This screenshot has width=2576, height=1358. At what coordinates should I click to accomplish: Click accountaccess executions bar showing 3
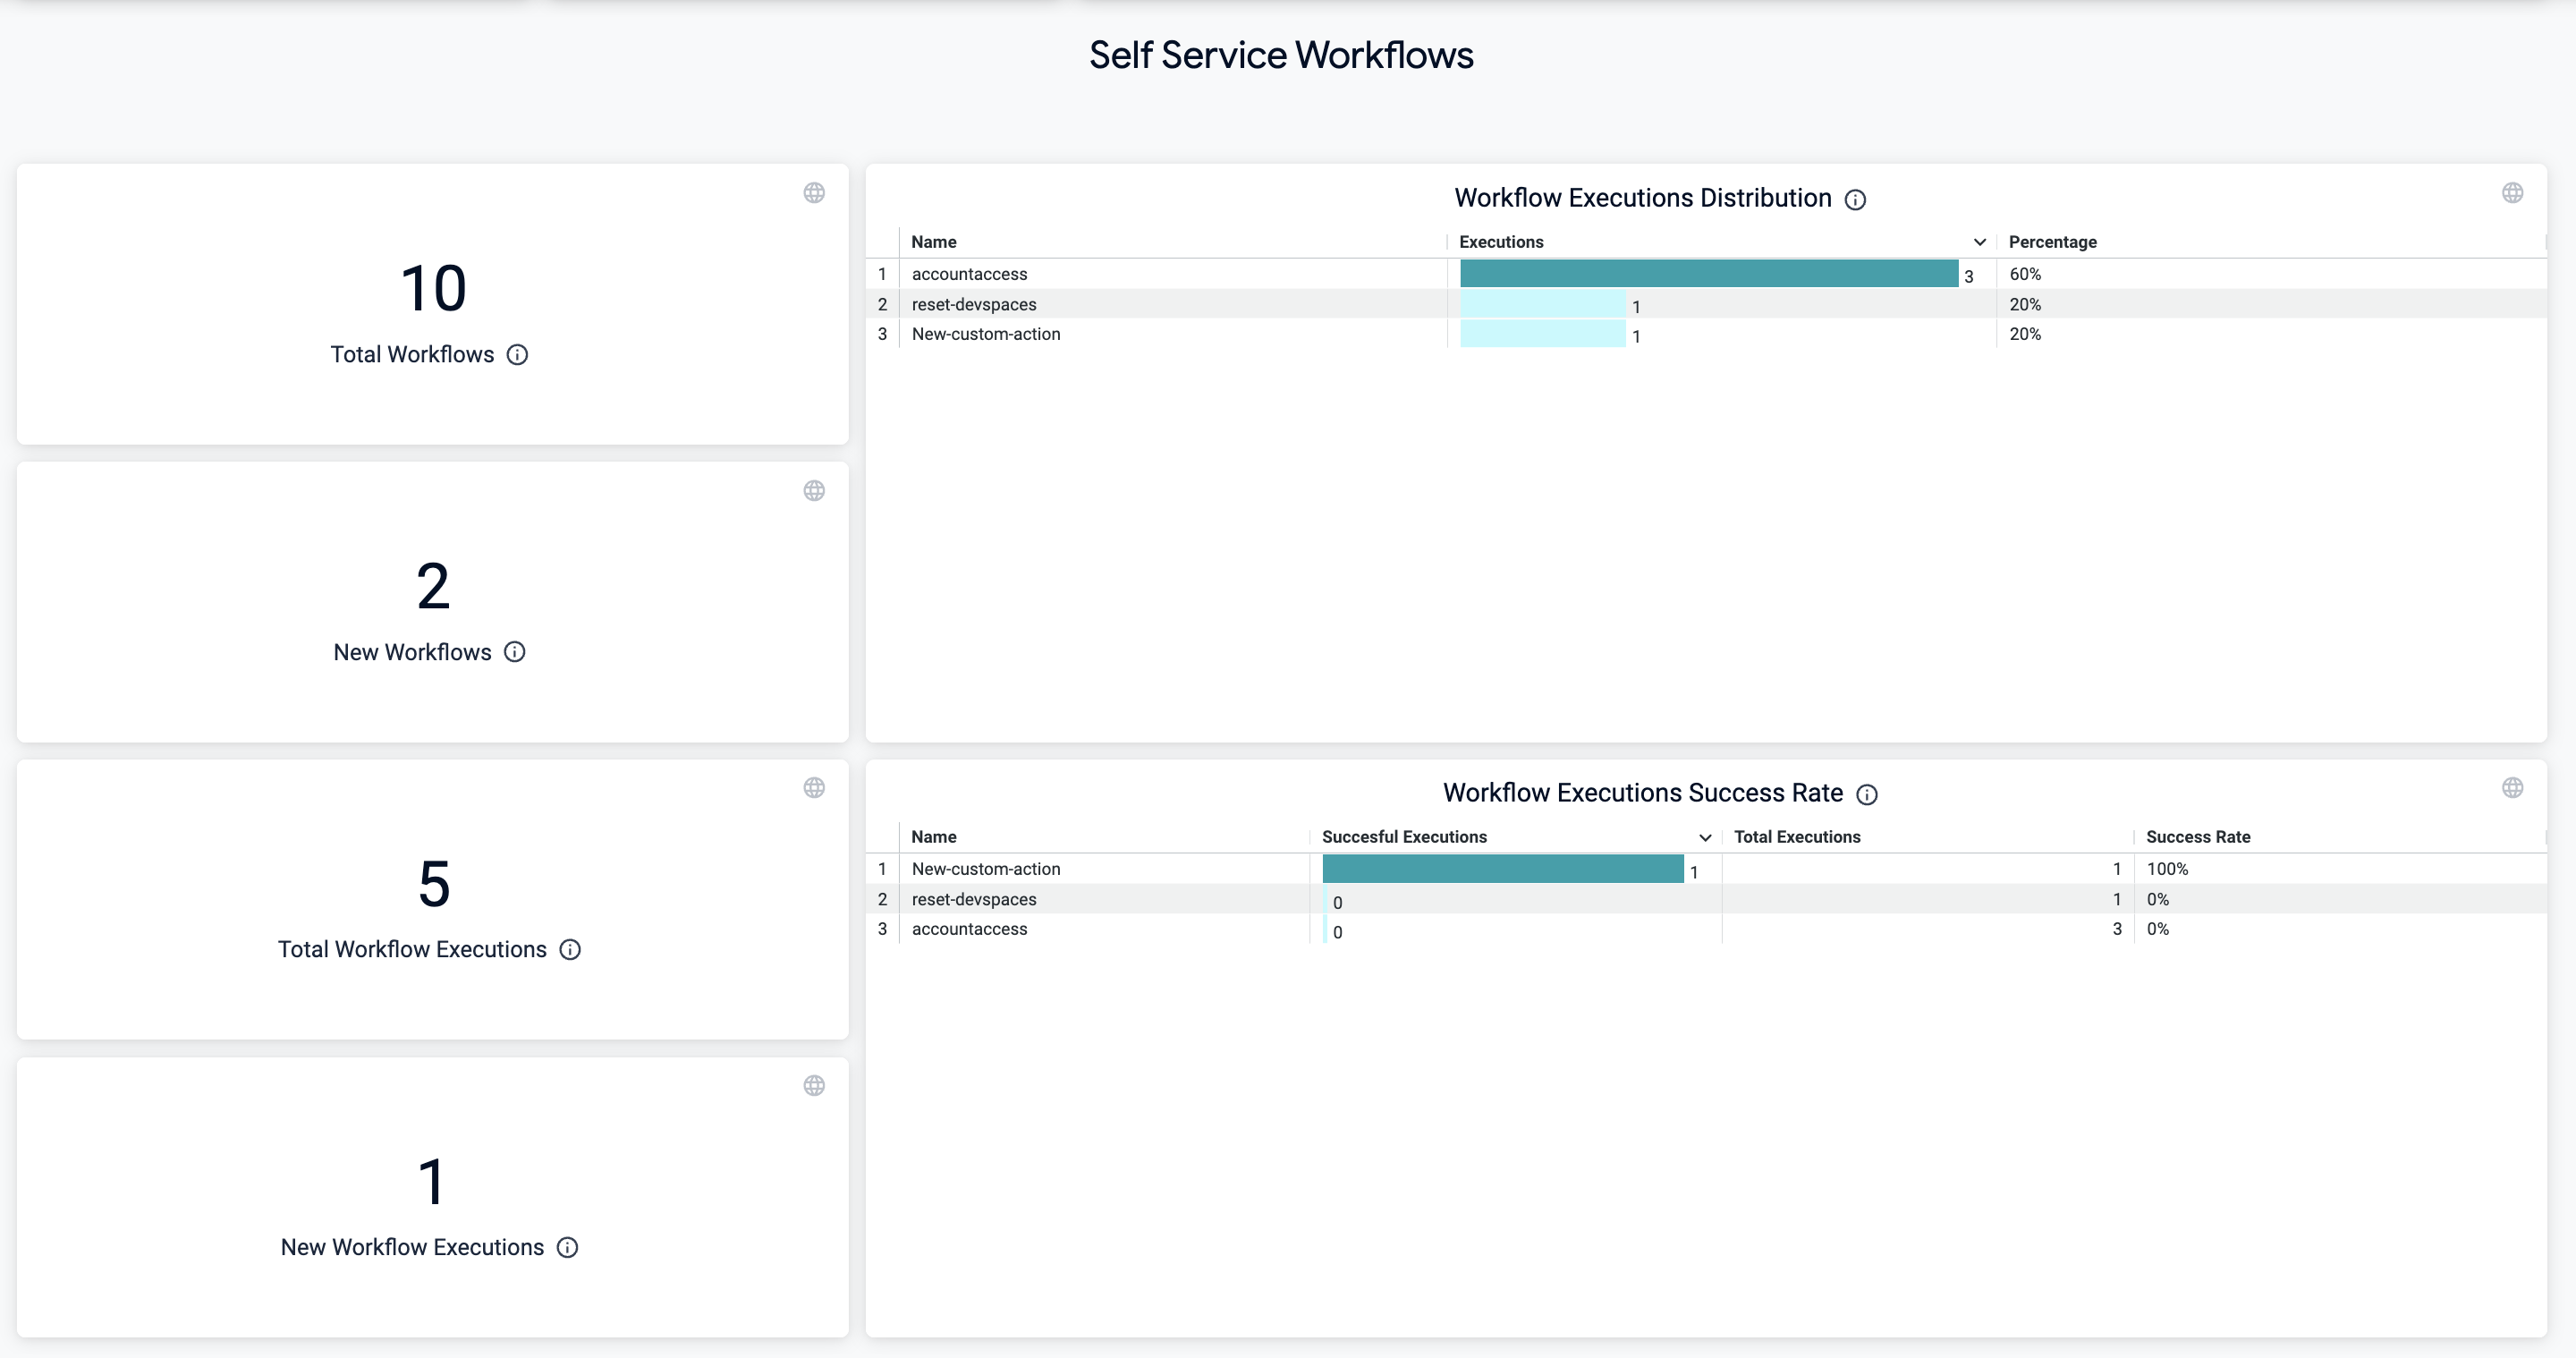click(x=1708, y=274)
